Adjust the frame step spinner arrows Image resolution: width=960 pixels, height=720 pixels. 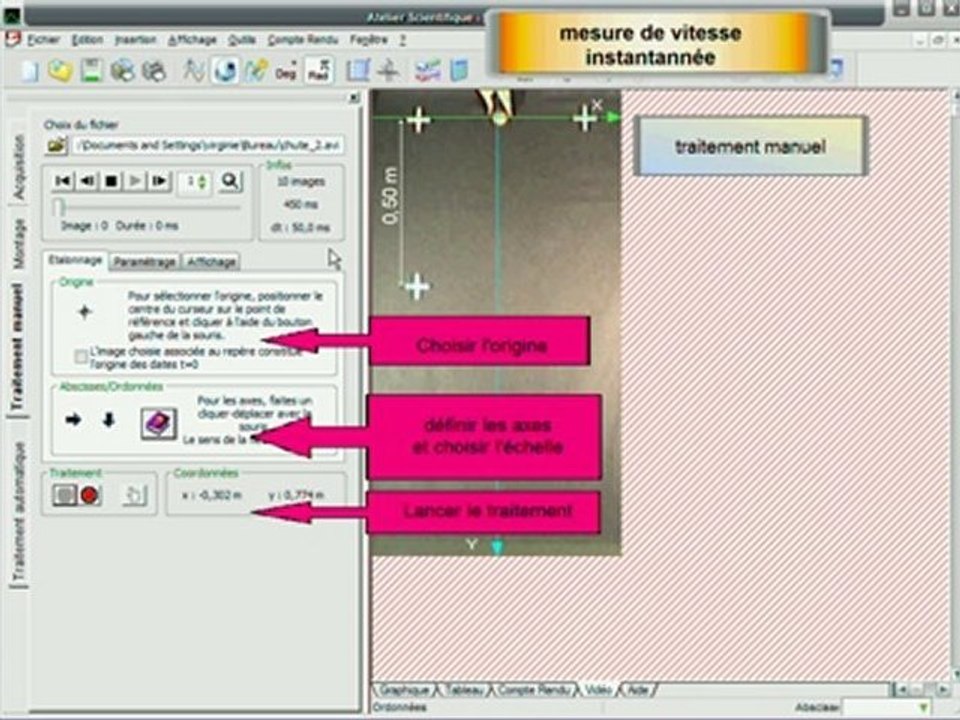[203, 182]
